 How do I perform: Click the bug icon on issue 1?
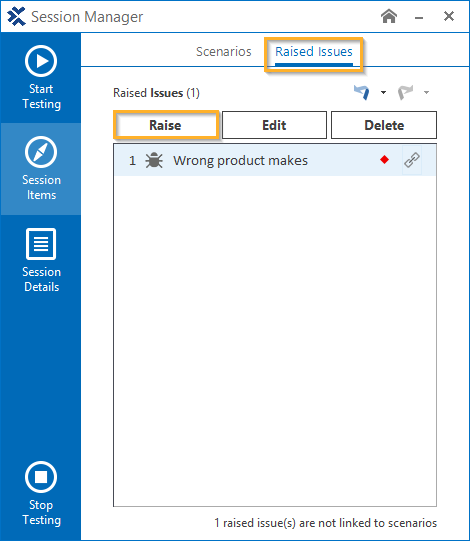[x=154, y=160]
